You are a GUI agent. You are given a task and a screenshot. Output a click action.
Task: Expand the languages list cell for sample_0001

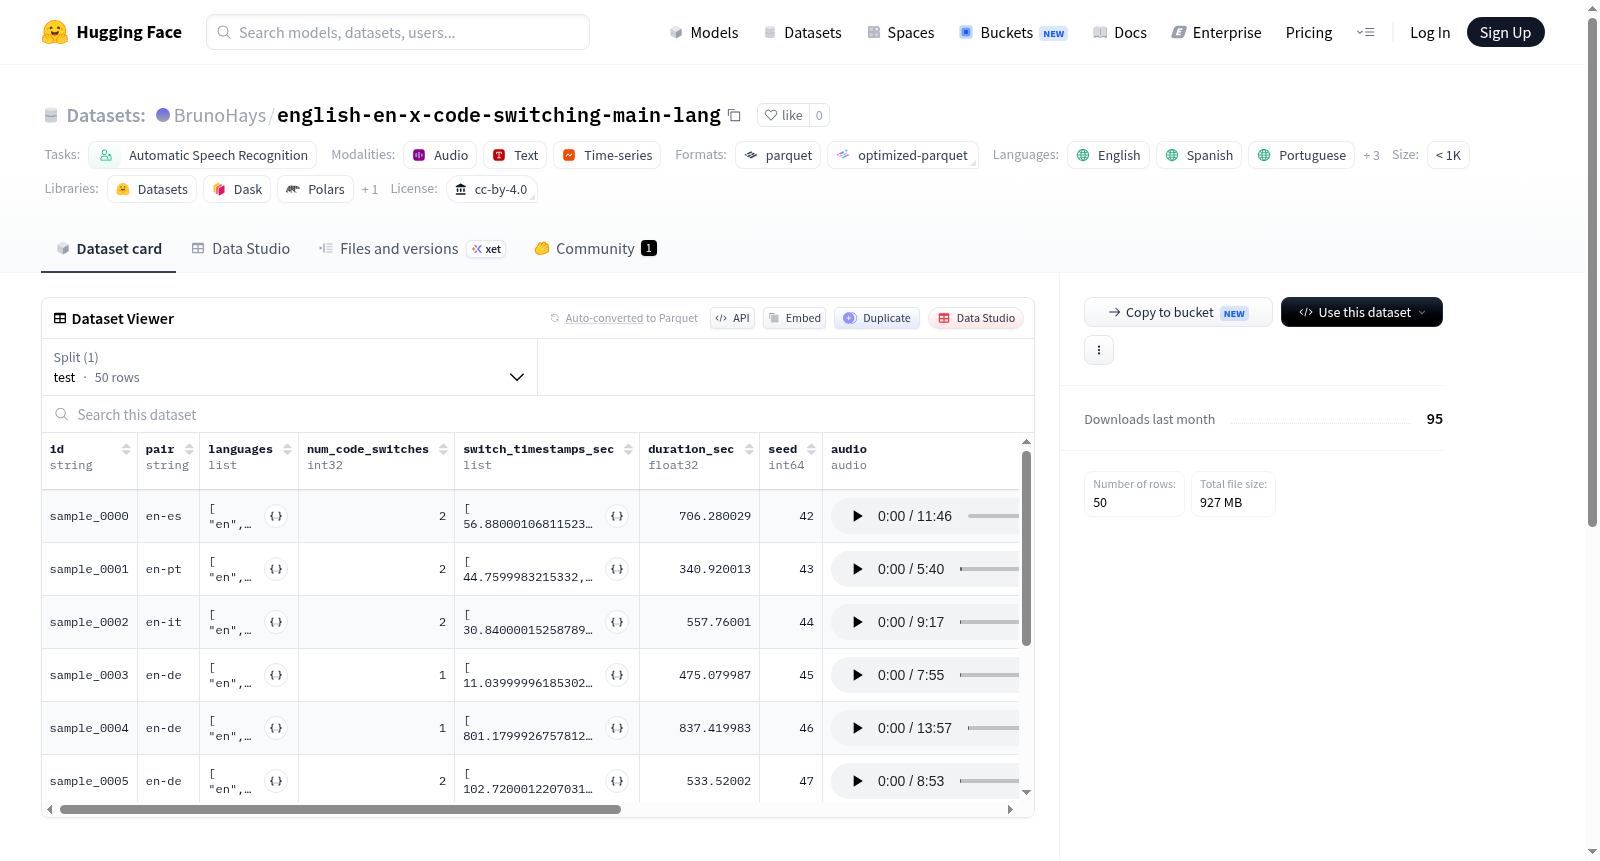coord(276,569)
